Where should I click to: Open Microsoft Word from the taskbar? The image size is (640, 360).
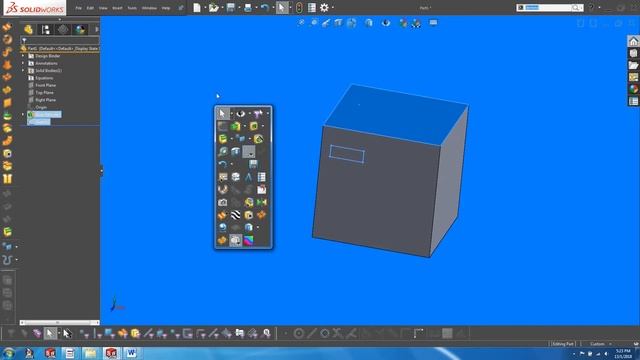[131, 353]
